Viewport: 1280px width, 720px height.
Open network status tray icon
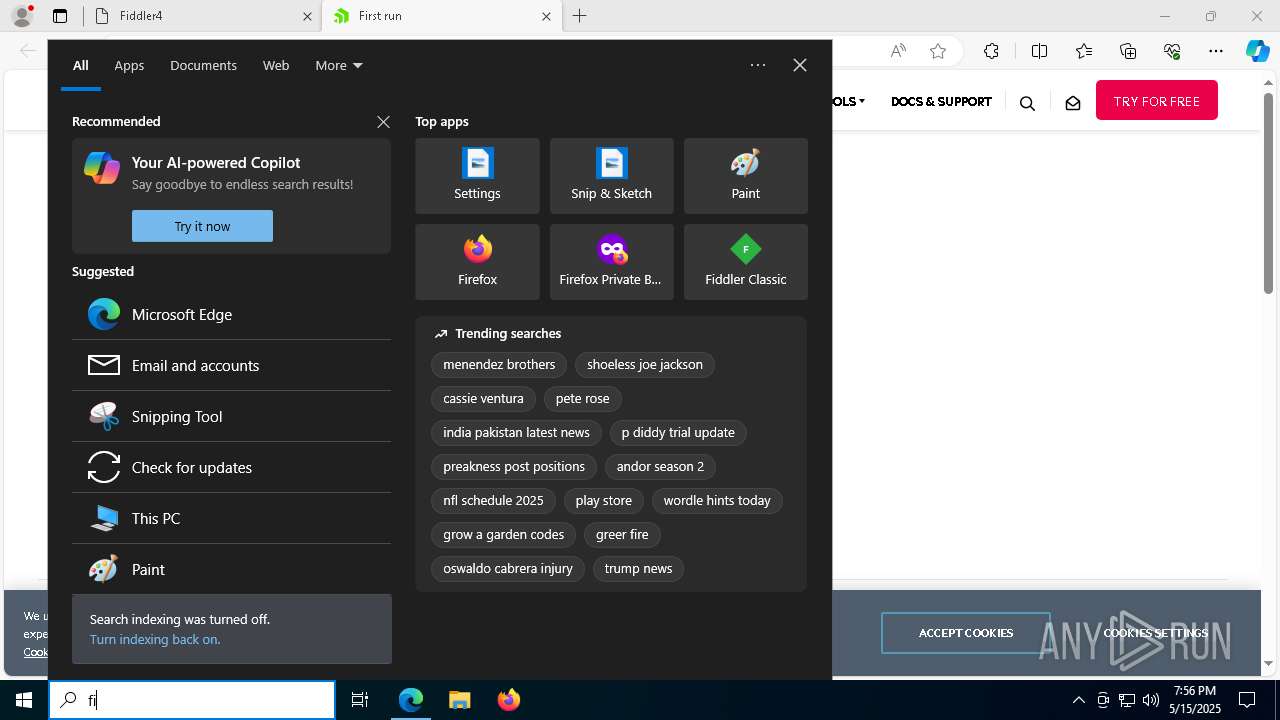[x=1127, y=700]
